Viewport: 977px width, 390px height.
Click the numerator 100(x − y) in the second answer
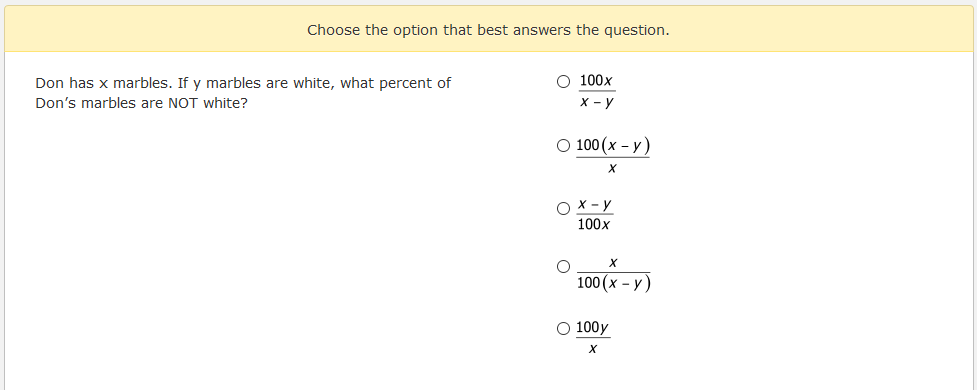[x=612, y=145]
